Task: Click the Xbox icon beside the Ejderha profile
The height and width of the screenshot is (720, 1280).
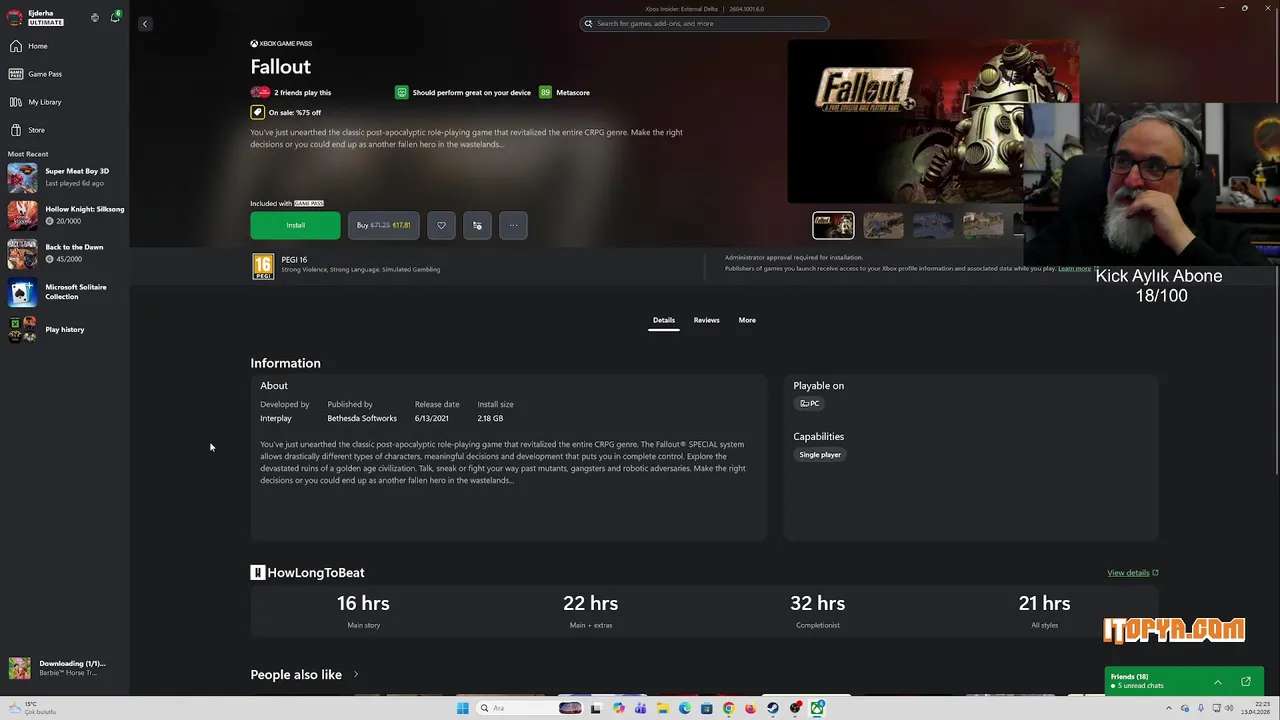Action: (95, 17)
